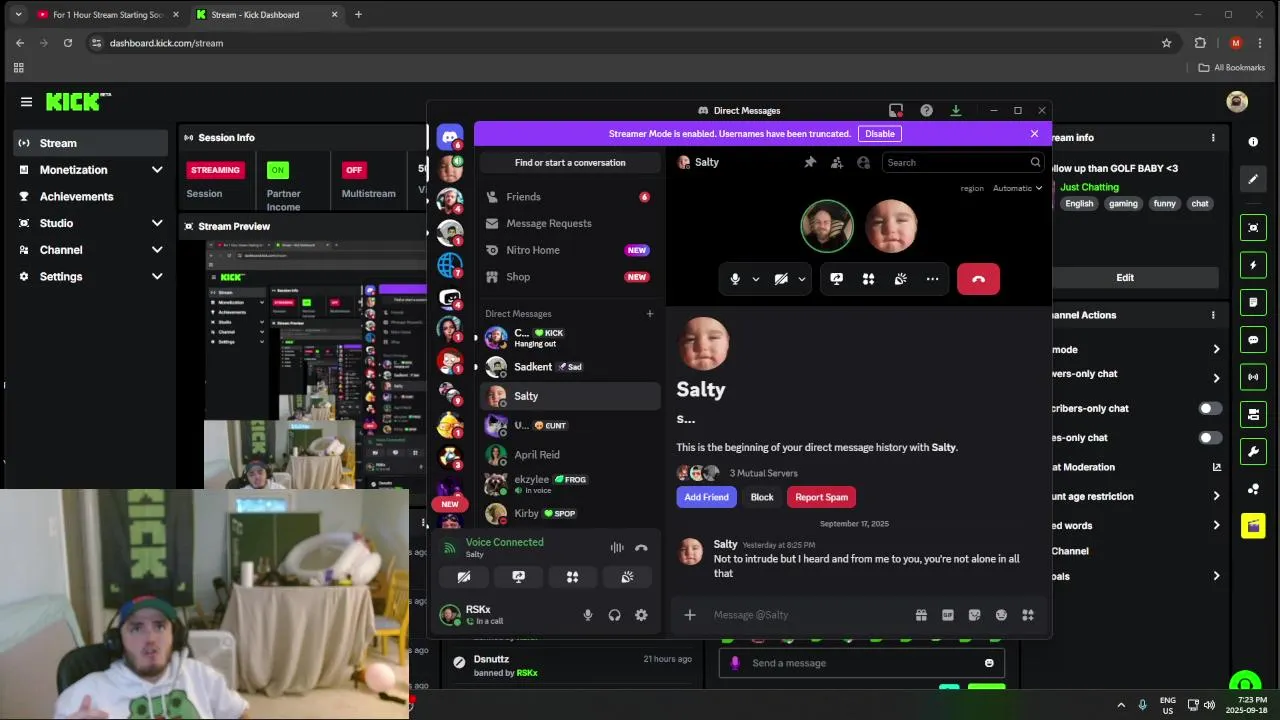Open apps launcher in message bar
This screenshot has width=1280, height=720.
1028,615
